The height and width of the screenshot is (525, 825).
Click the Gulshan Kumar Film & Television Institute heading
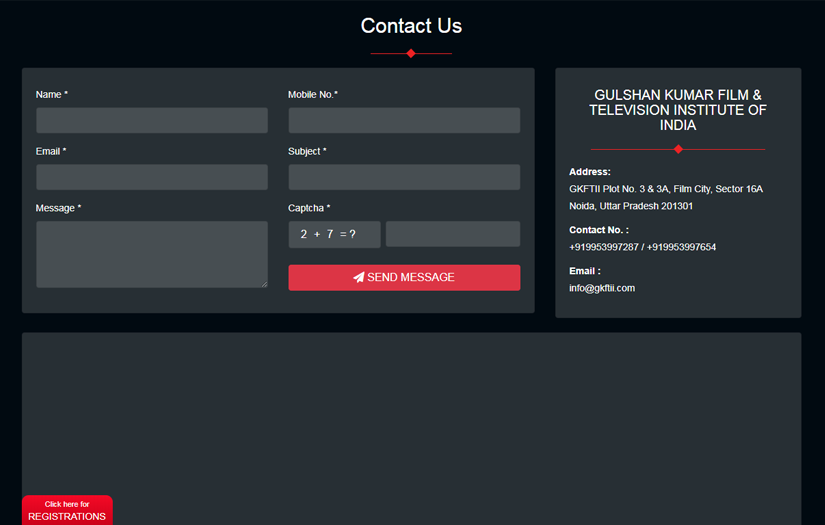click(678, 110)
